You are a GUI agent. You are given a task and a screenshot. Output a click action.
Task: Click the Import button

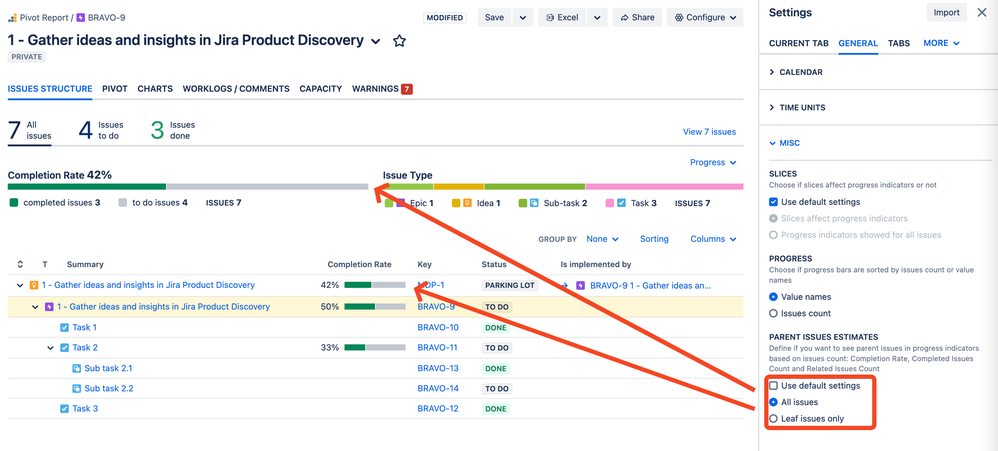click(x=947, y=13)
